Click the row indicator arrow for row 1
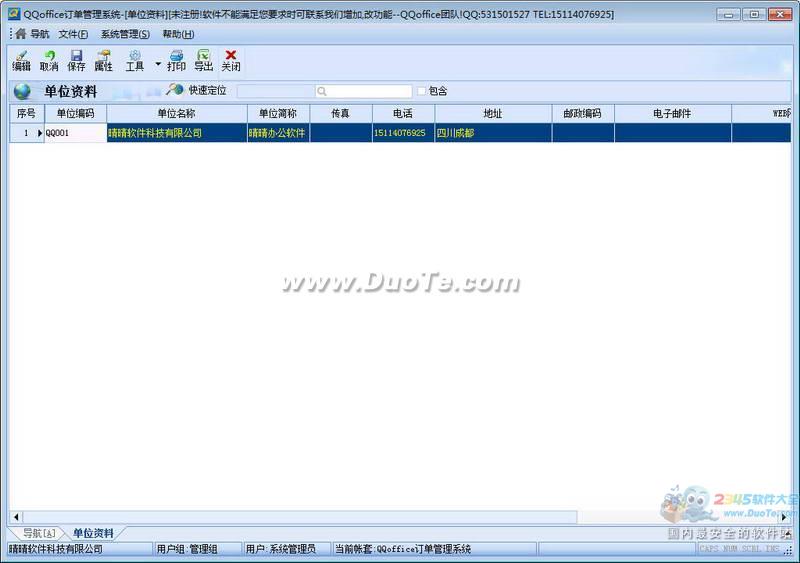The height and width of the screenshot is (563, 800). point(40,133)
